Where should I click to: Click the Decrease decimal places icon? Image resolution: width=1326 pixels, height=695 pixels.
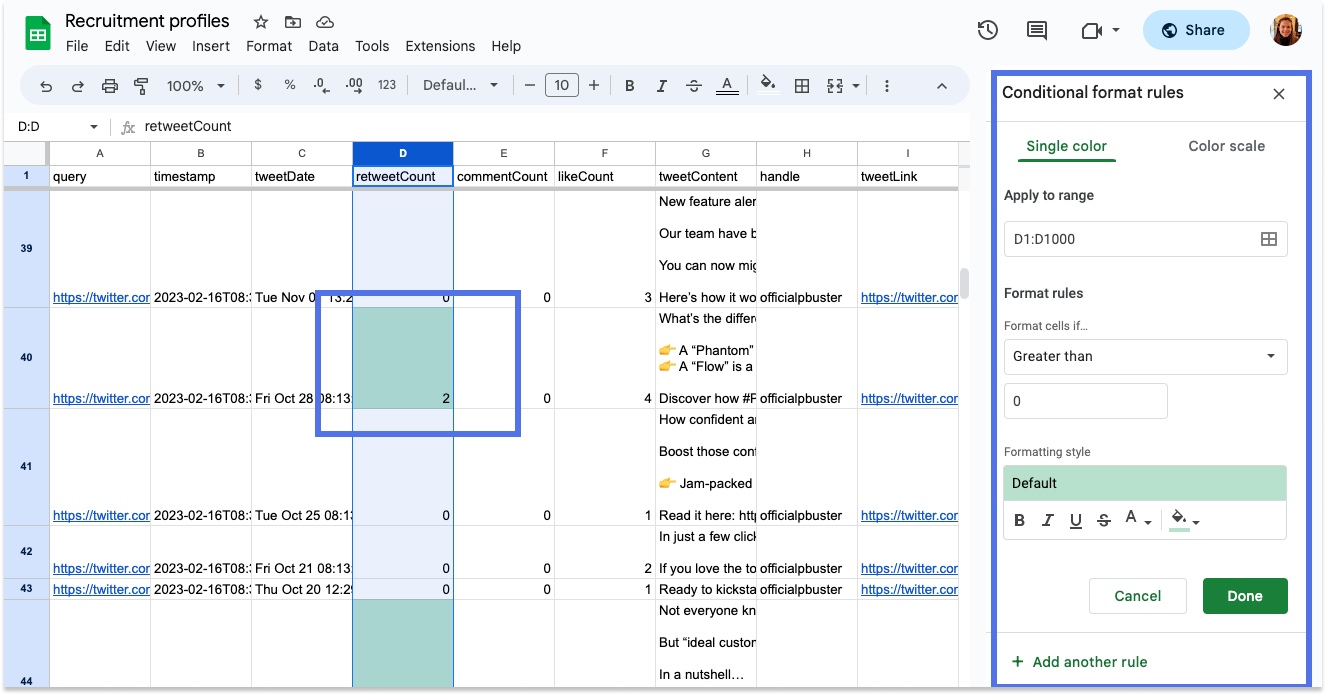320,85
